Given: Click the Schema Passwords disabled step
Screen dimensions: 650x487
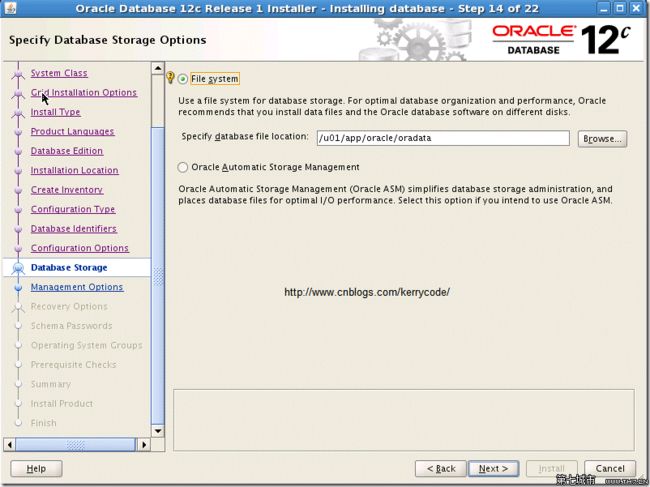Looking at the screenshot, I should pos(71,326).
